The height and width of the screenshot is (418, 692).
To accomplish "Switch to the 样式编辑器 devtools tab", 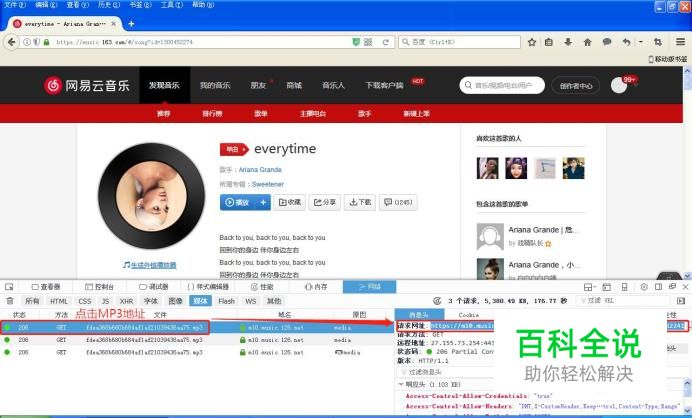I will (x=208, y=287).
